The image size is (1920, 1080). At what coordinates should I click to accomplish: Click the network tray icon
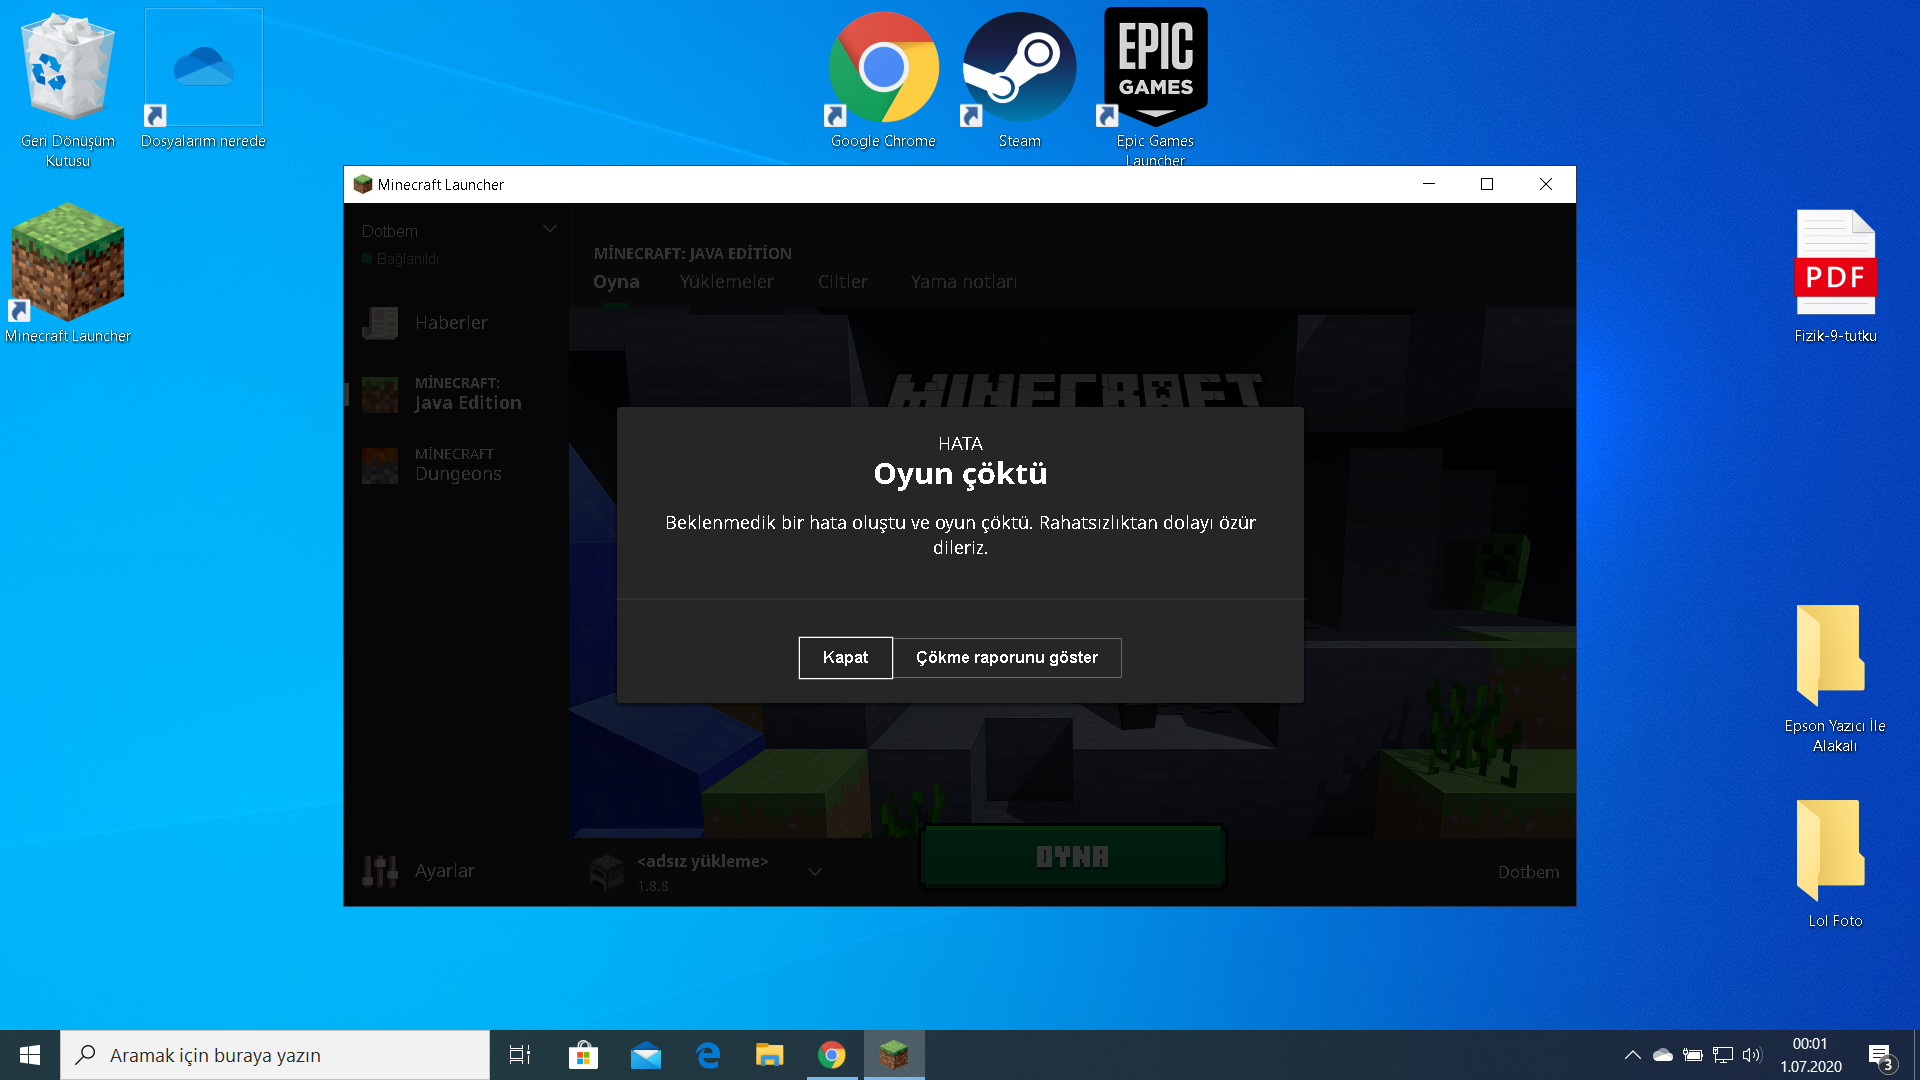pyautogui.click(x=1722, y=1055)
